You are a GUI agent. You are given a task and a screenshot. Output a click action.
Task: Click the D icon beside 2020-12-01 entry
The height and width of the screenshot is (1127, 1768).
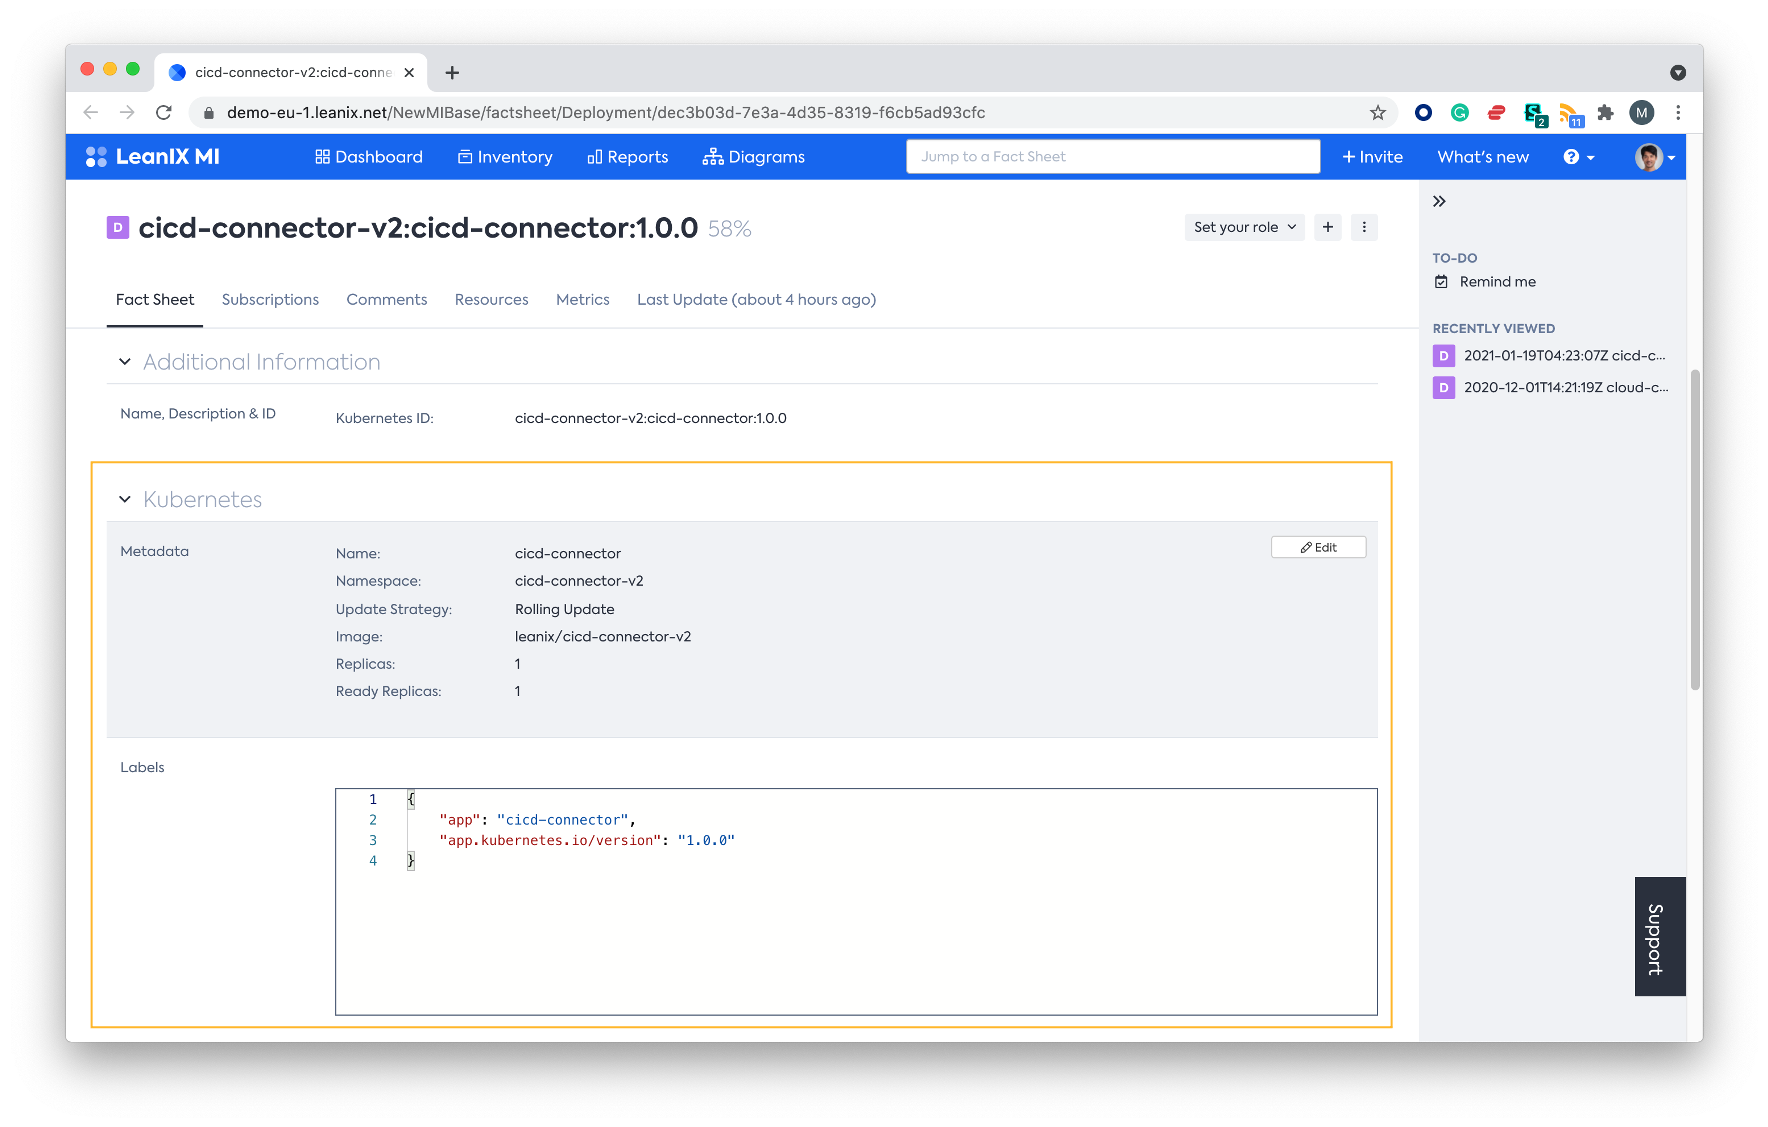coord(1444,388)
